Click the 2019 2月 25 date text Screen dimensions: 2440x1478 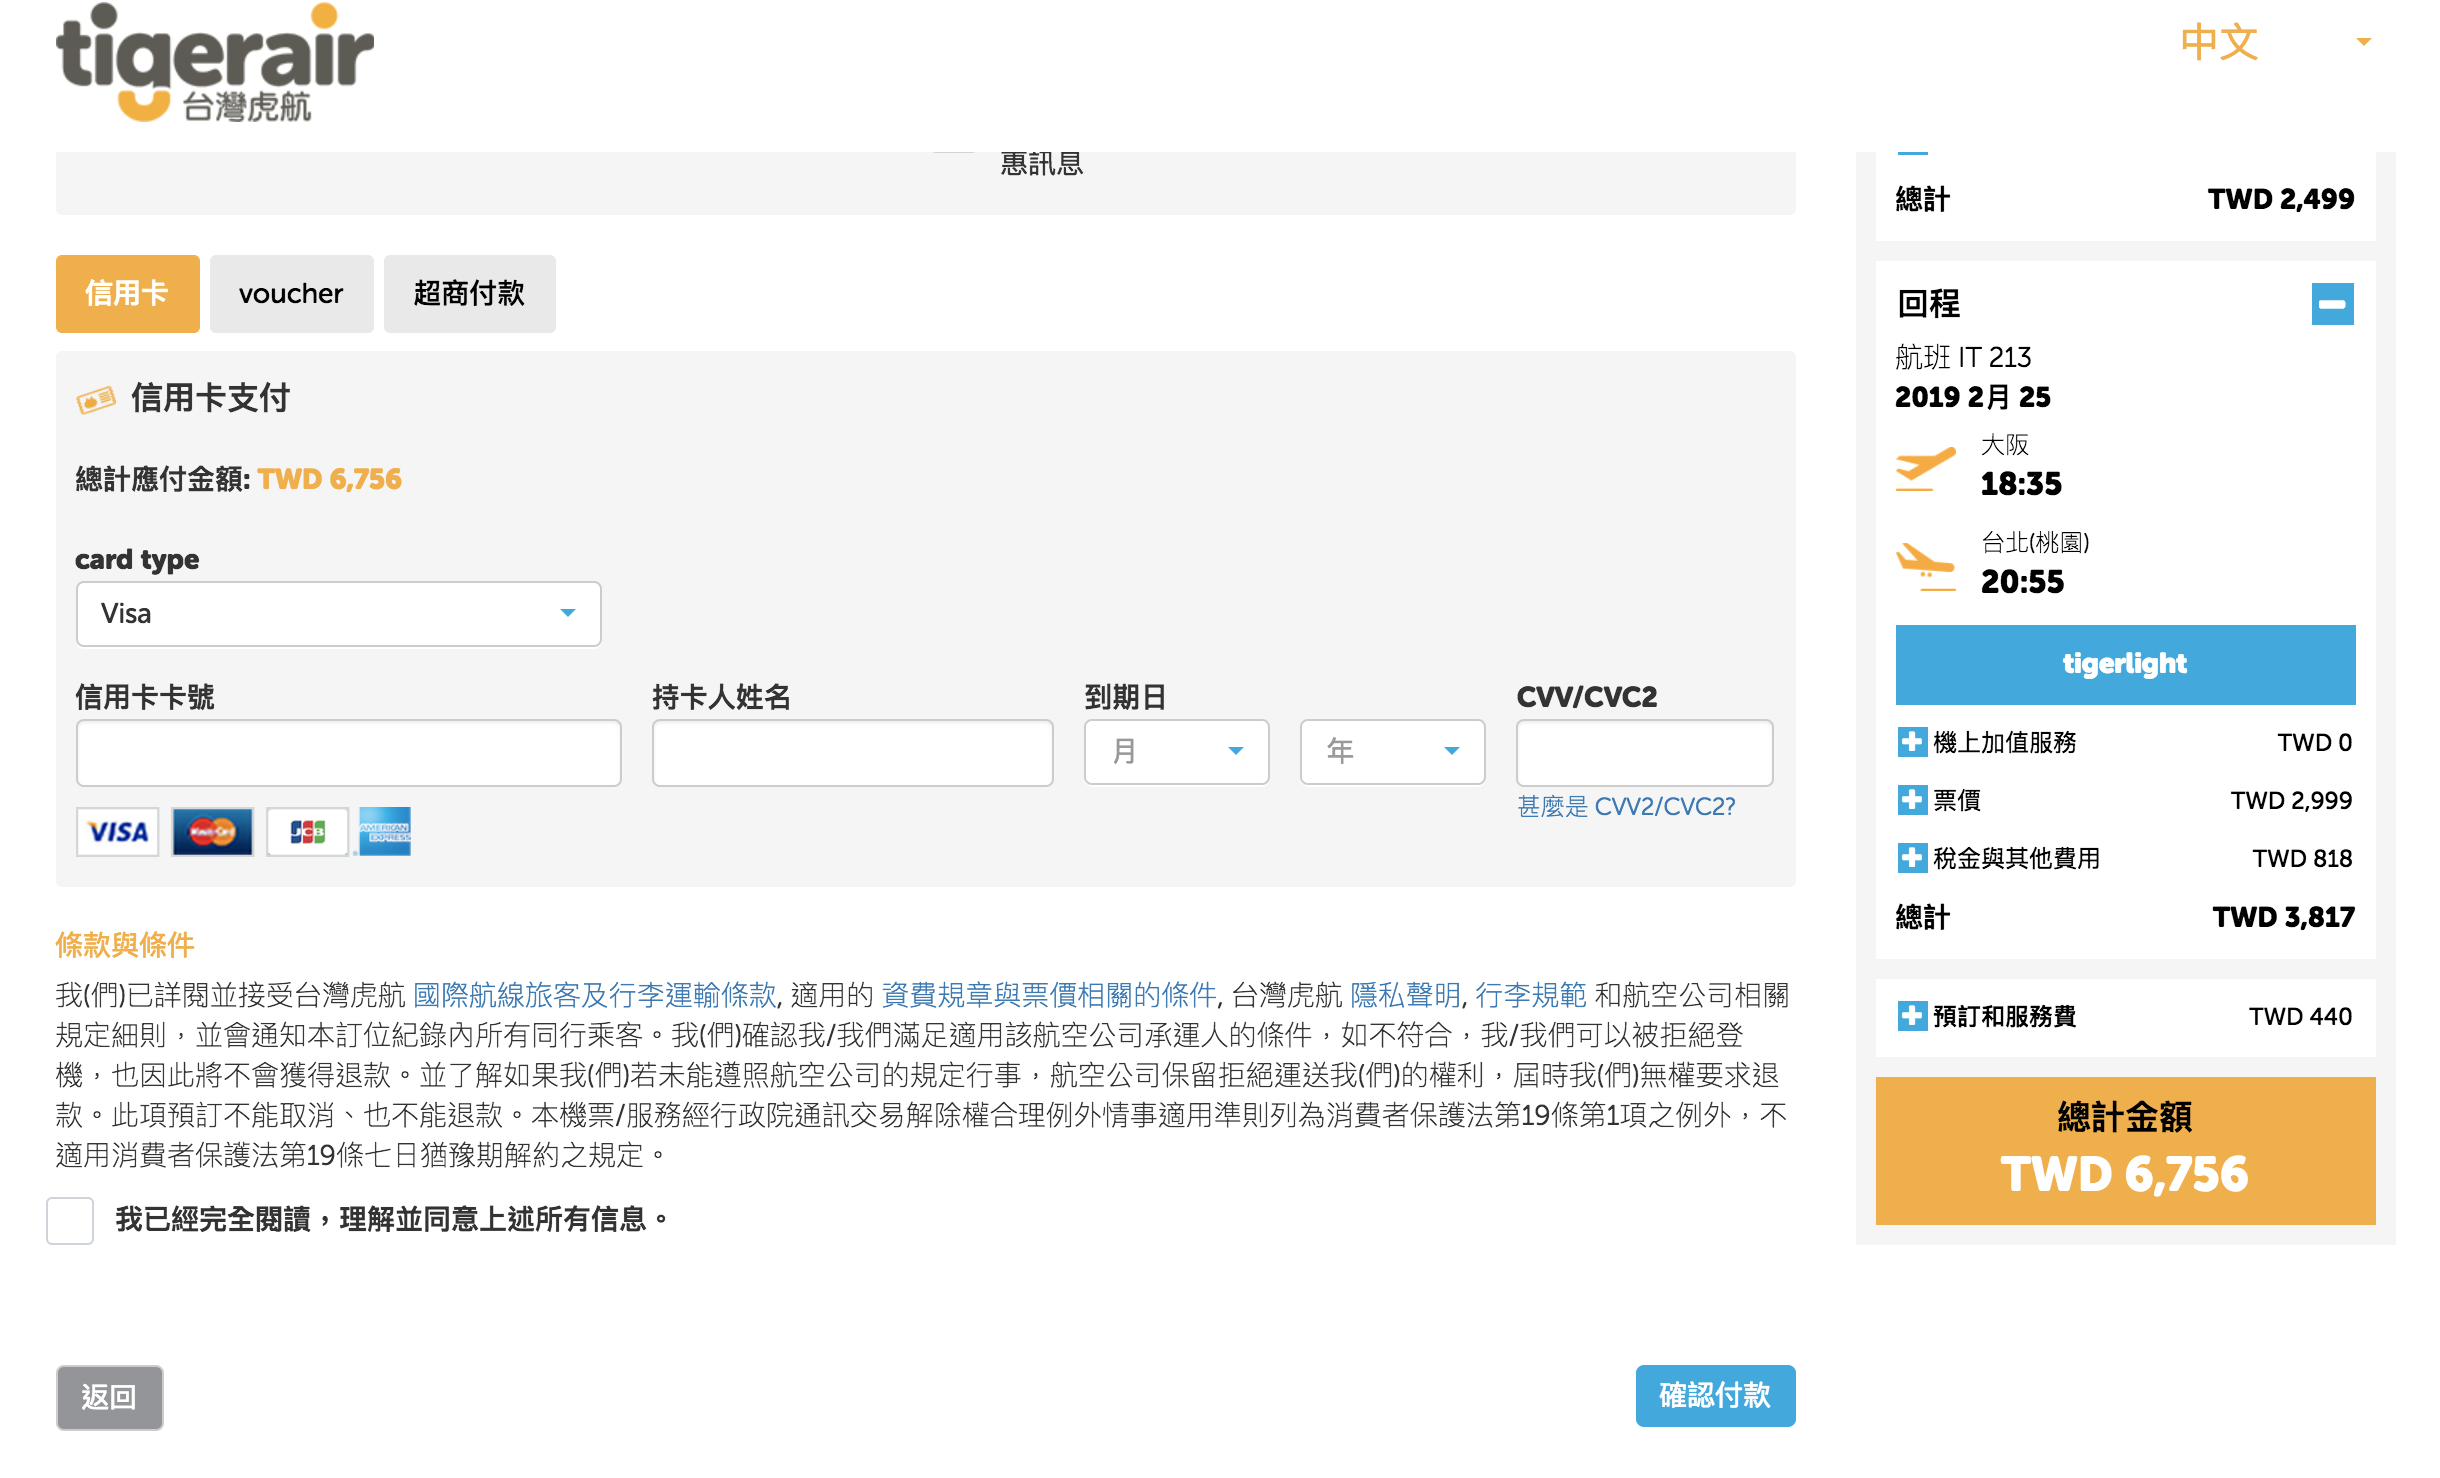pos(1972,397)
